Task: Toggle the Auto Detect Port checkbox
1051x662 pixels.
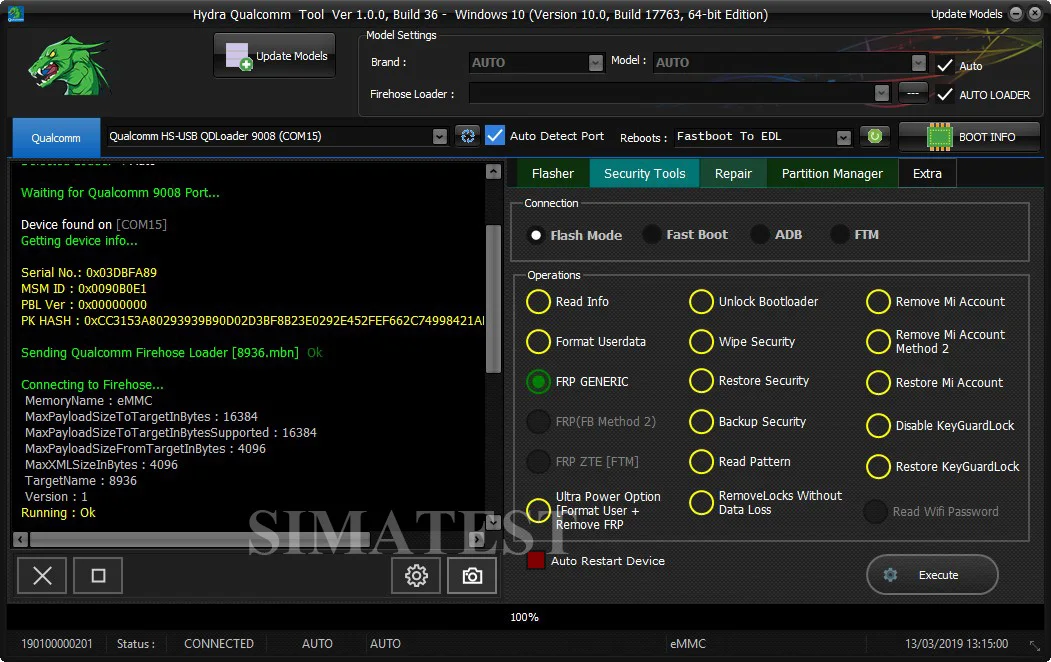Action: click(495, 135)
